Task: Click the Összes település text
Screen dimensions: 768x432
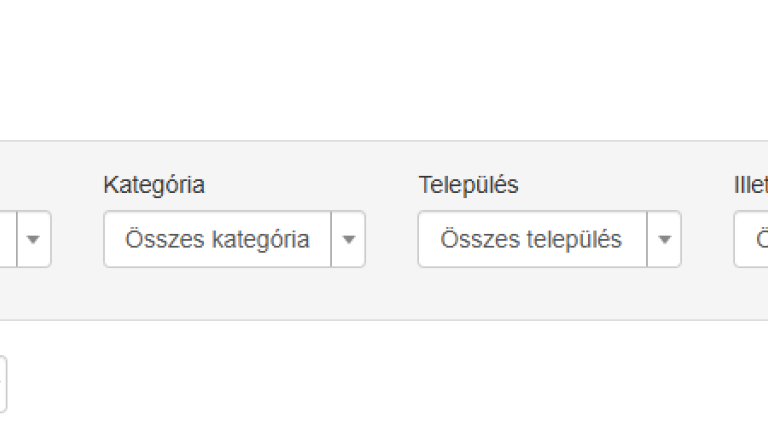Action: coord(531,240)
